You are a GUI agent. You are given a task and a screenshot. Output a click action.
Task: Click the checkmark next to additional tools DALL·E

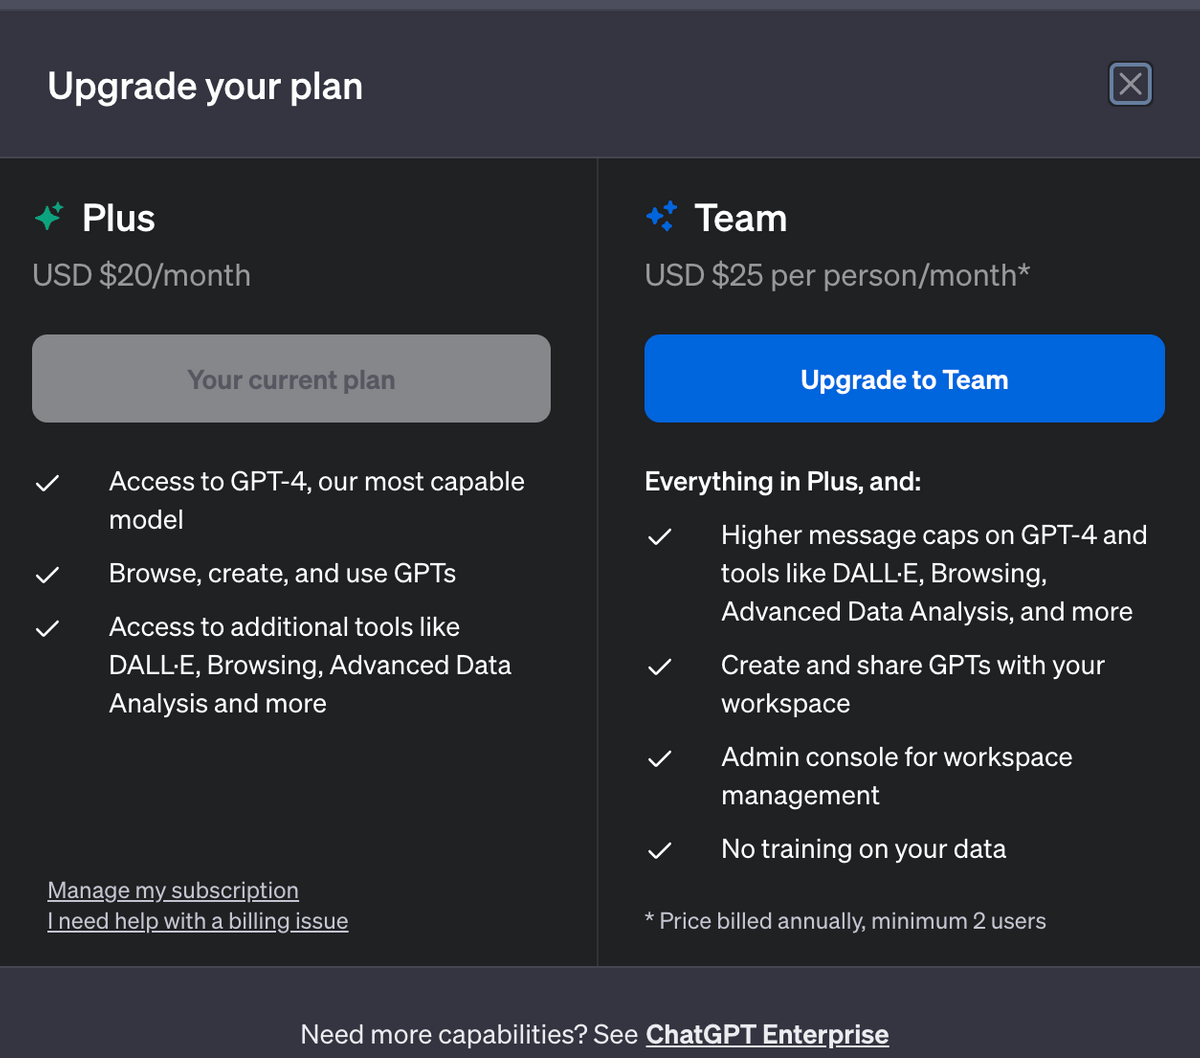point(46,628)
